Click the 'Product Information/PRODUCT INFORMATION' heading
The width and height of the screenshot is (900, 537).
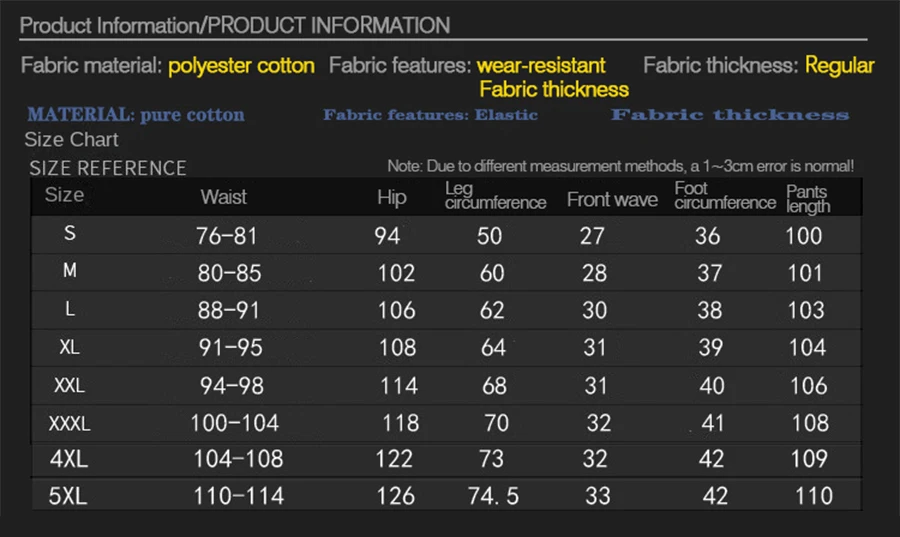[x=235, y=25]
